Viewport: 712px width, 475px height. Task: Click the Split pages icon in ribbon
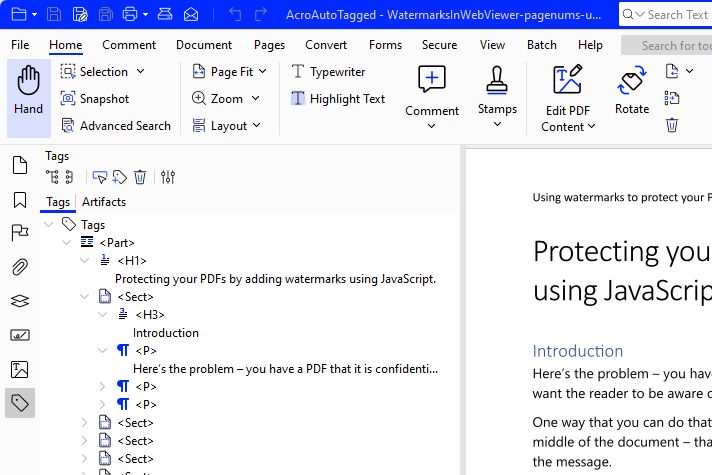672,98
